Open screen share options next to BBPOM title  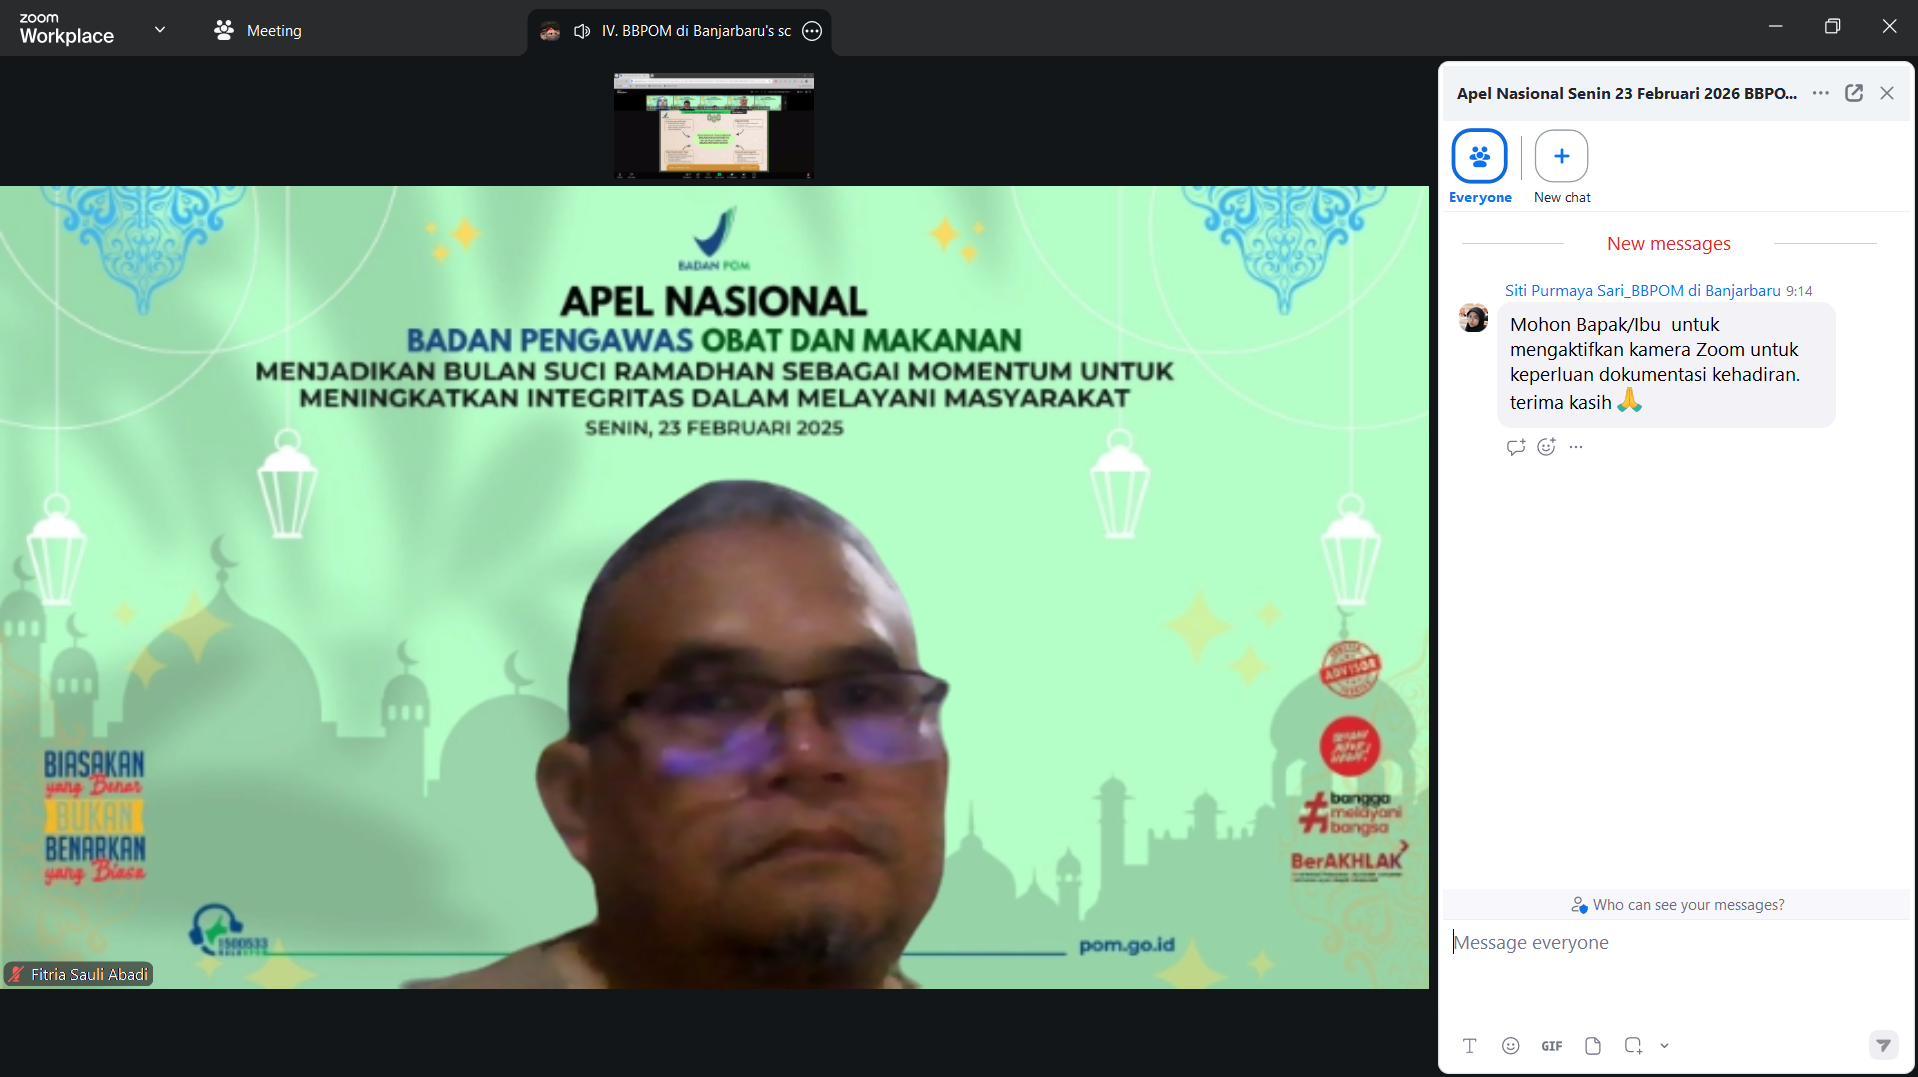pyautogui.click(x=812, y=31)
